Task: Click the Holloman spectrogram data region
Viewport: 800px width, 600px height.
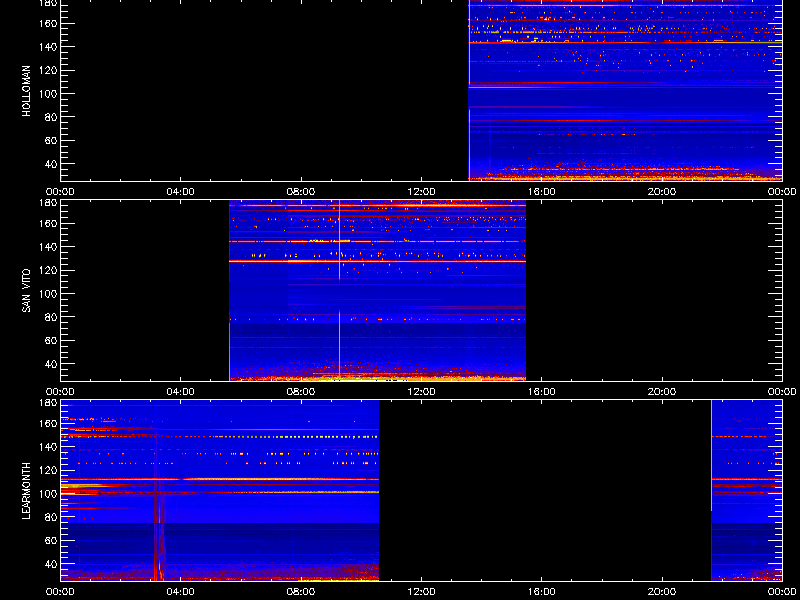Action: pyautogui.click(x=626, y=90)
